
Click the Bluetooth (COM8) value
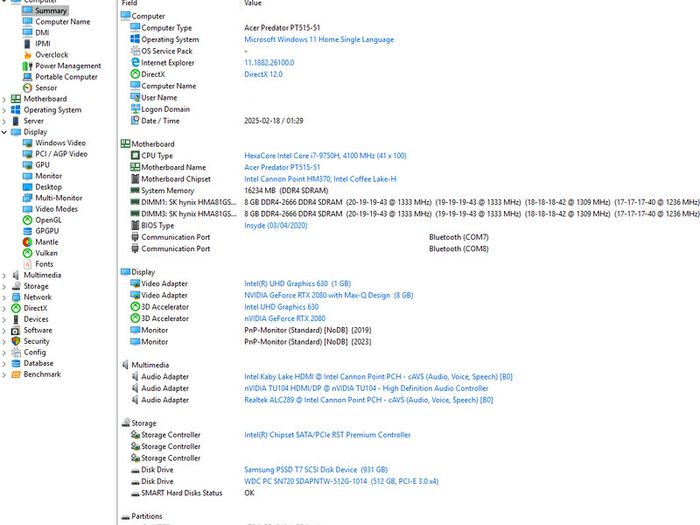tap(458, 249)
